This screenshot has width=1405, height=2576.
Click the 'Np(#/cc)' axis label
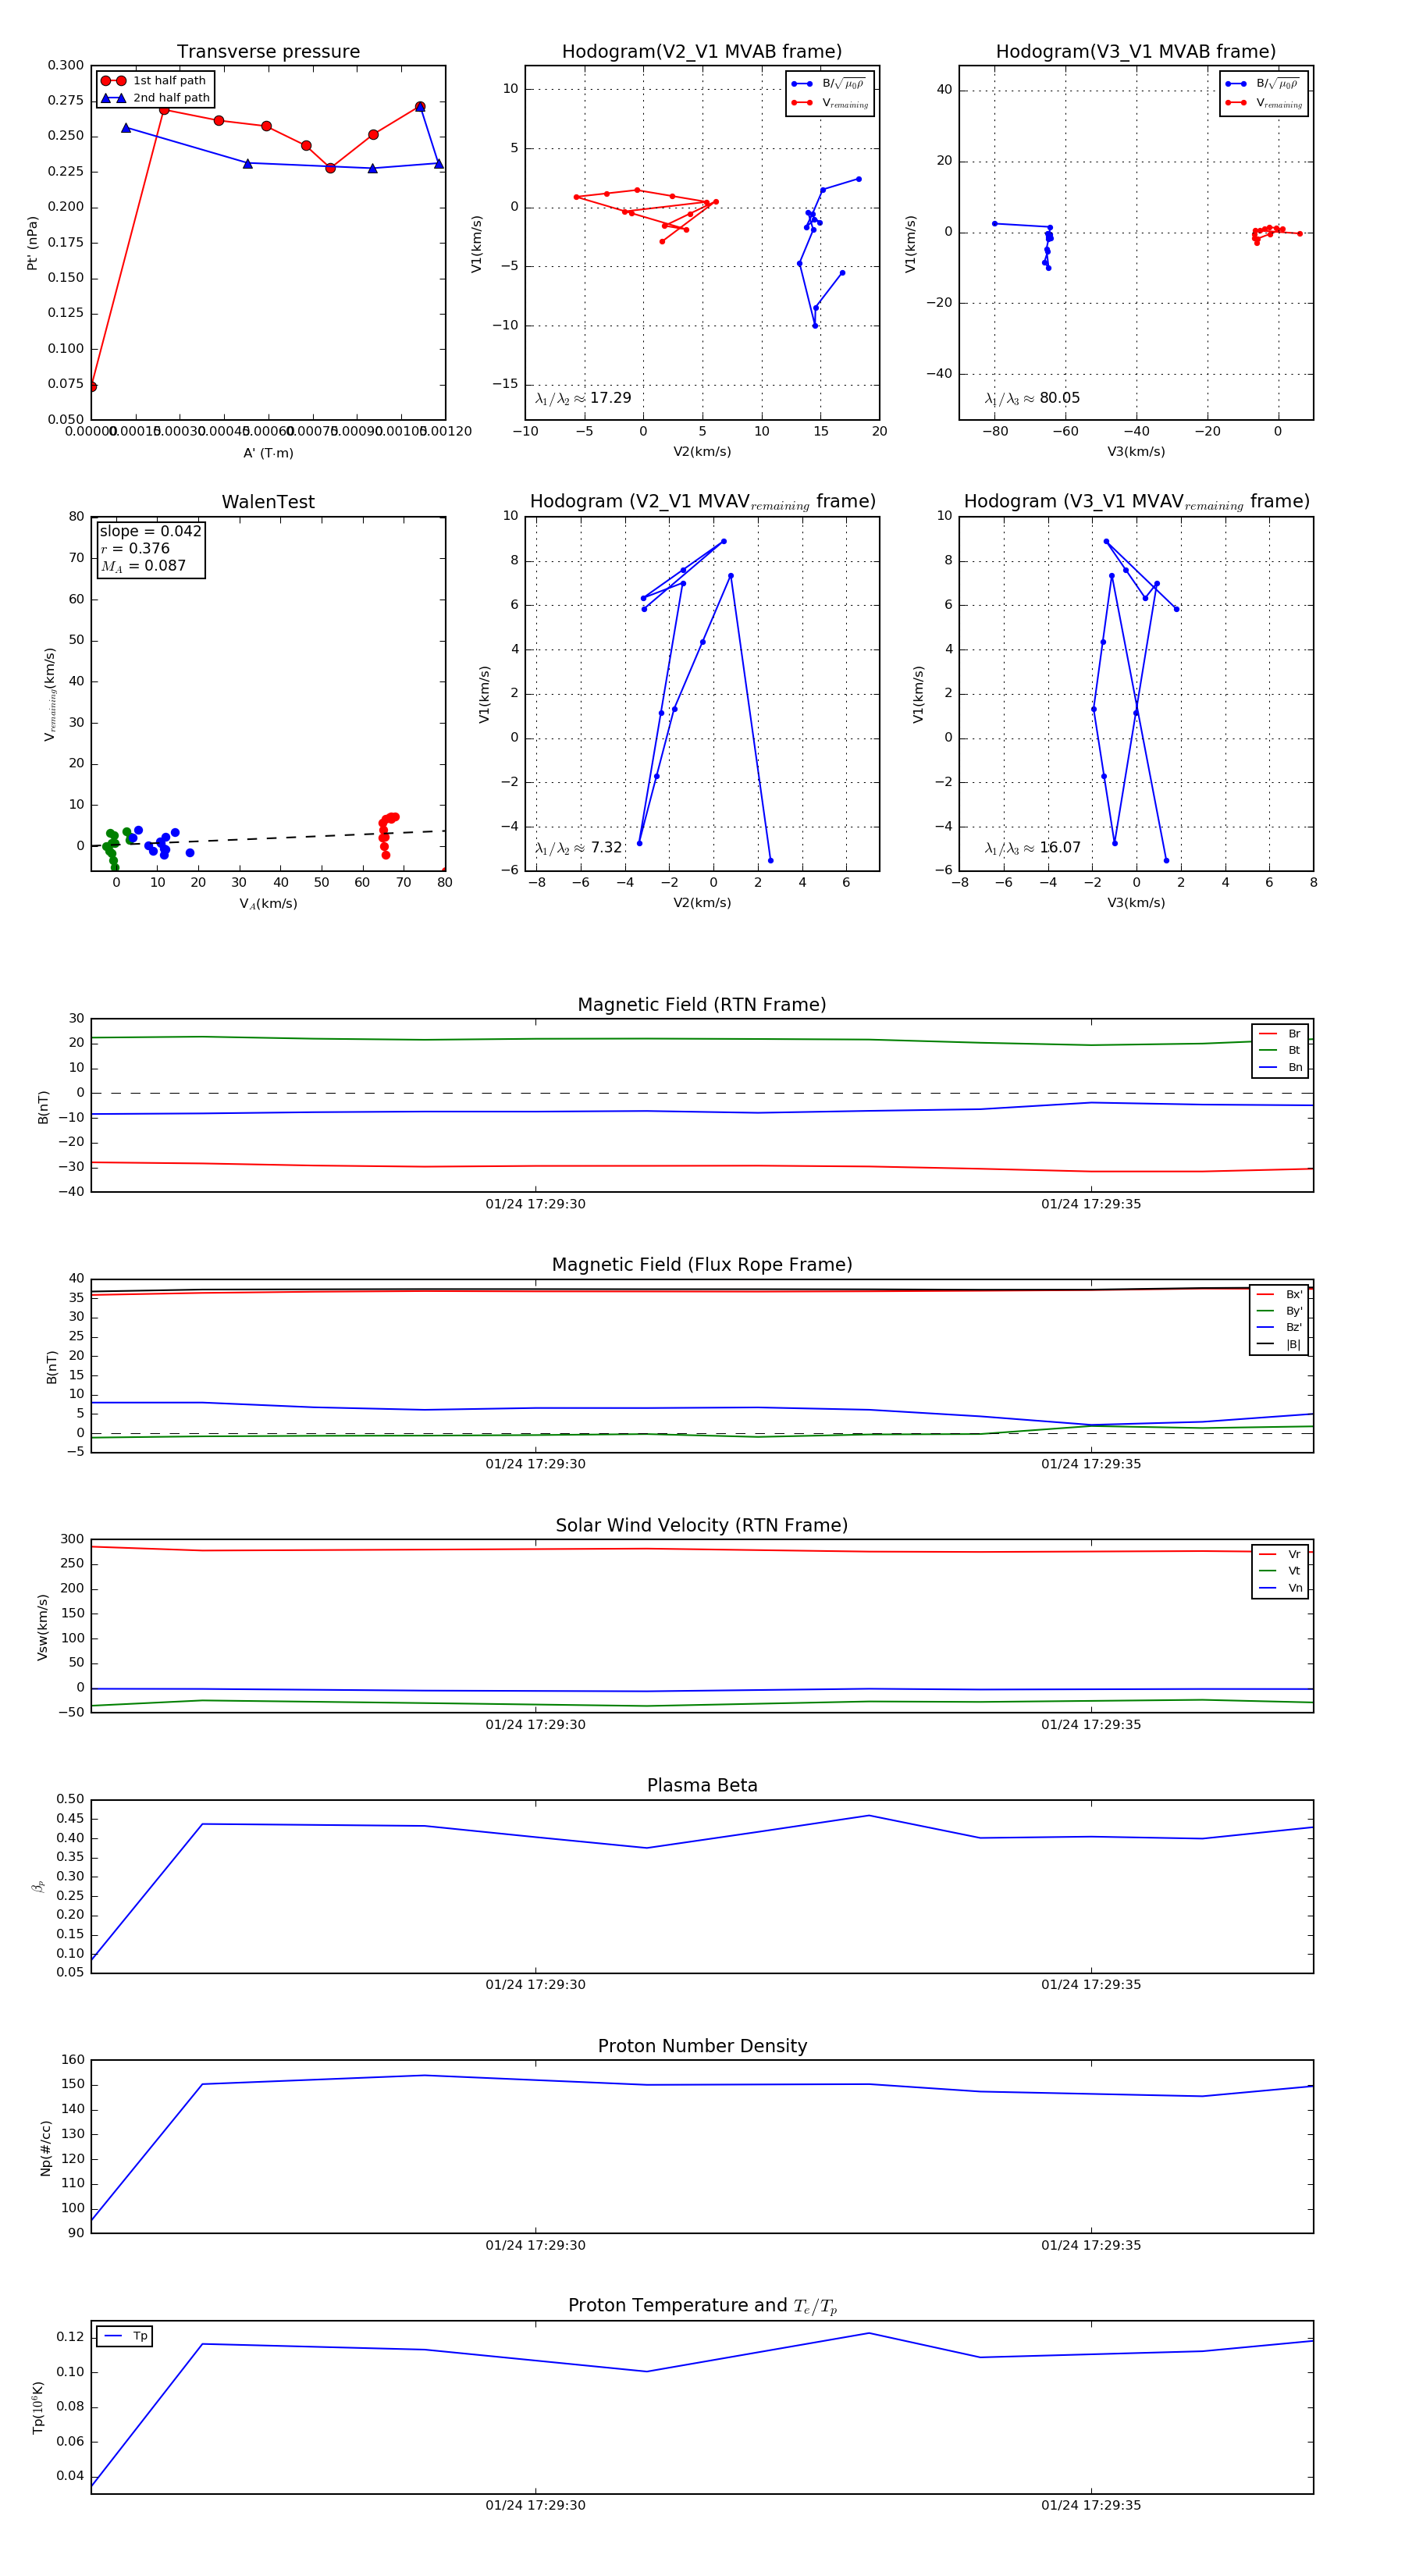[x=45, y=2148]
